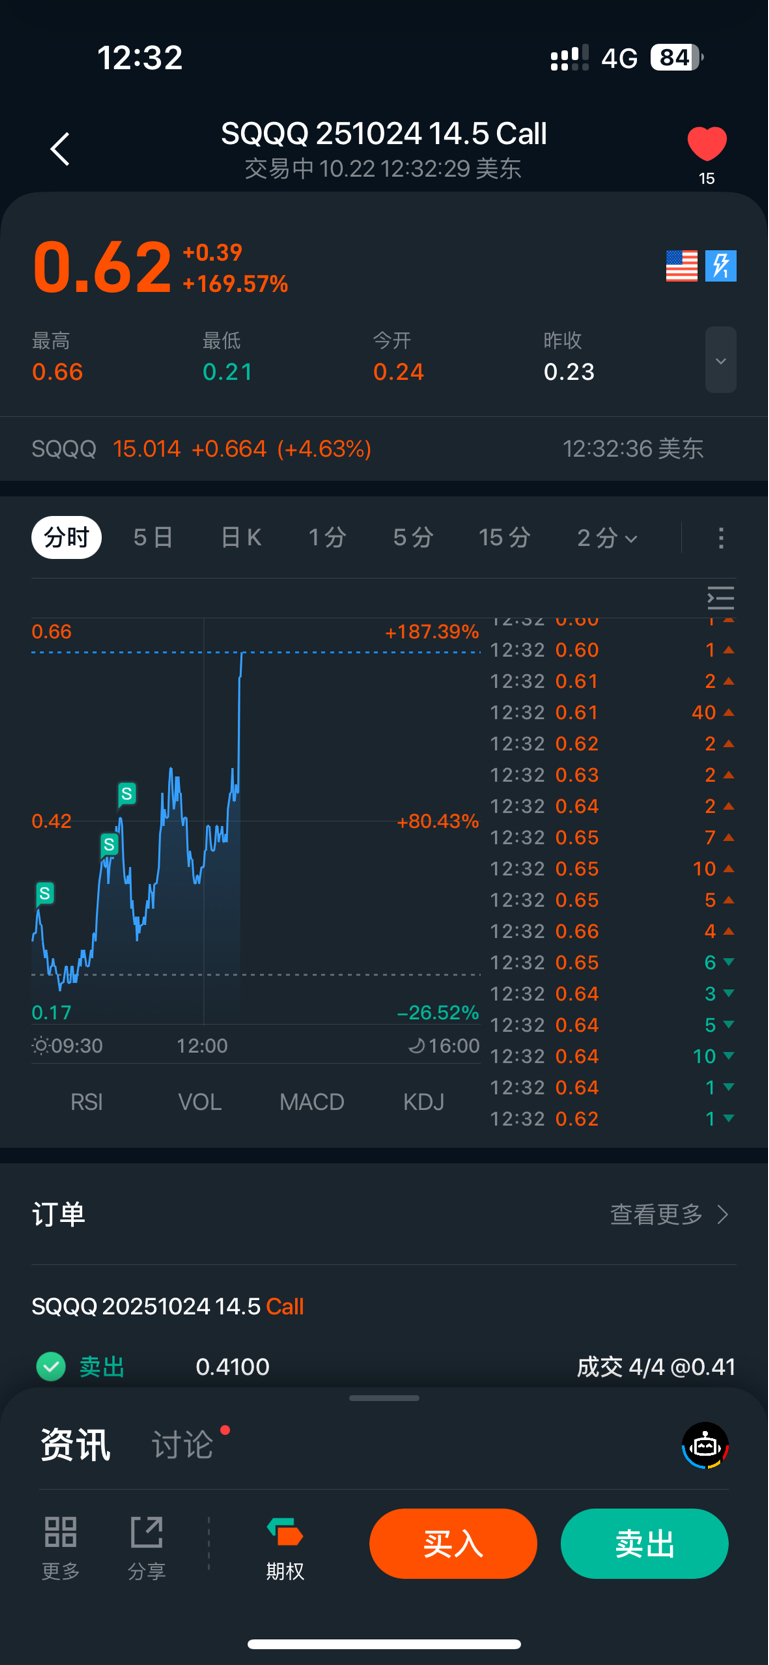The height and width of the screenshot is (1665, 769).
Task: Tap the 昨收 0.23 value
Action: 569,372
